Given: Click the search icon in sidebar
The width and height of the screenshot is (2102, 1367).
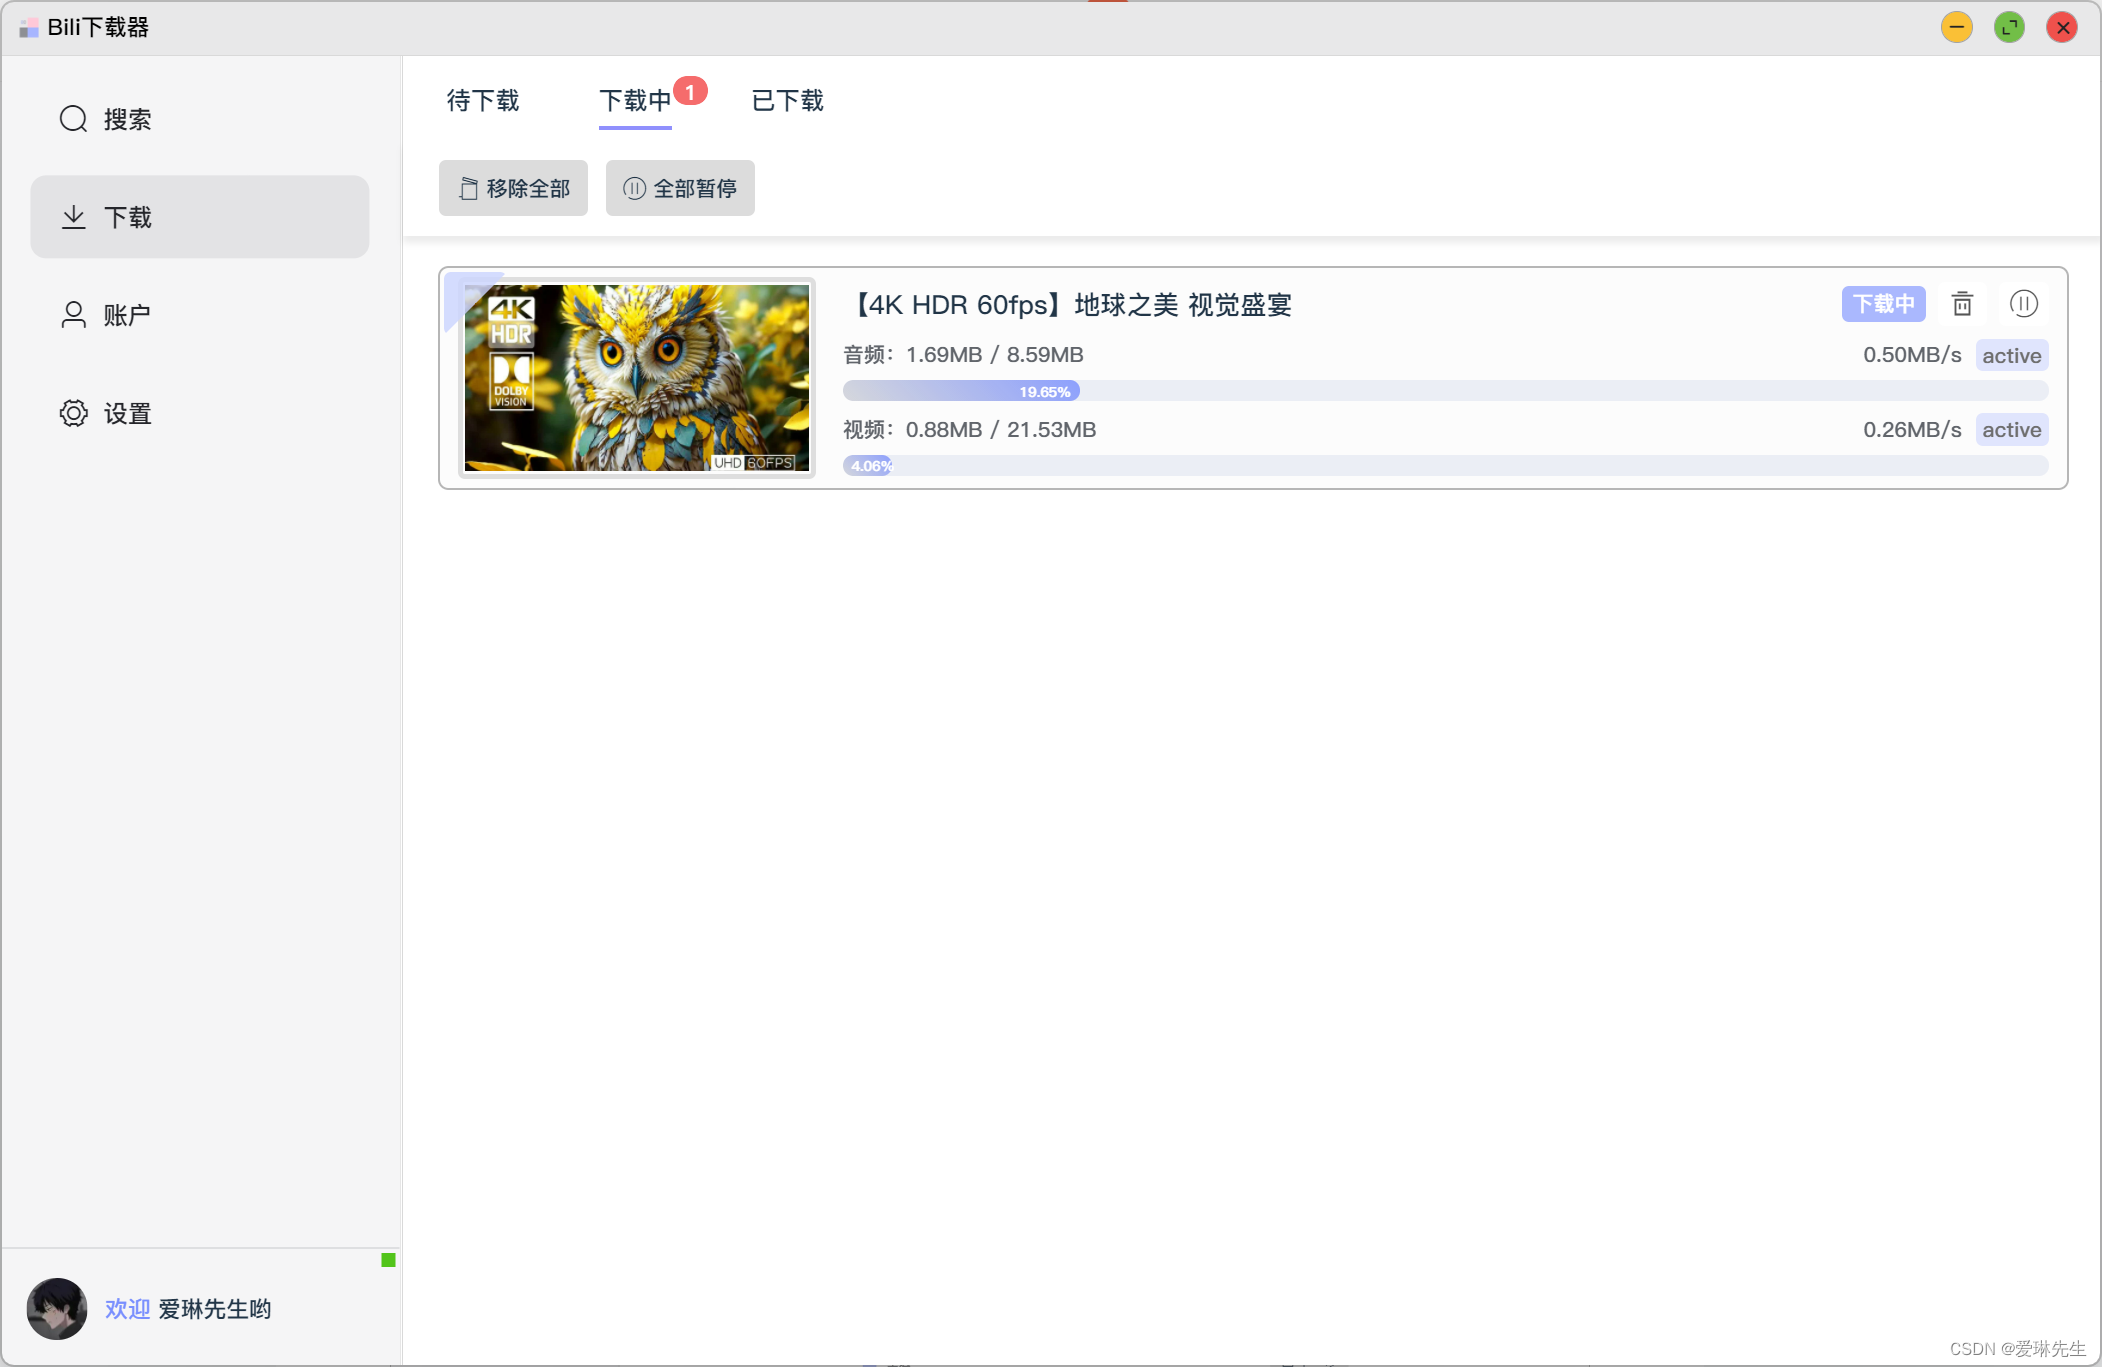Looking at the screenshot, I should (x=72, y=118).
